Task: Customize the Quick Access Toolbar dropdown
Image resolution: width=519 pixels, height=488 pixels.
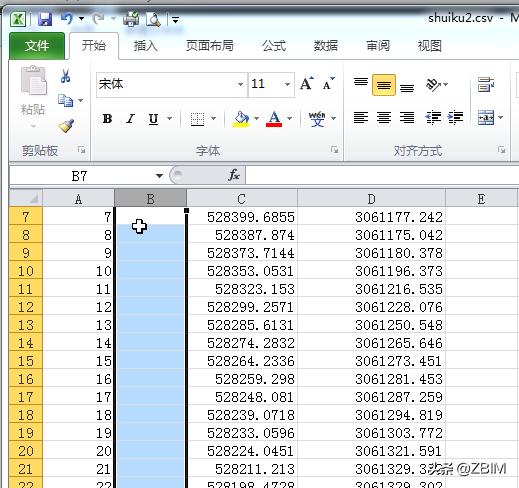Action: pos(175,20)
